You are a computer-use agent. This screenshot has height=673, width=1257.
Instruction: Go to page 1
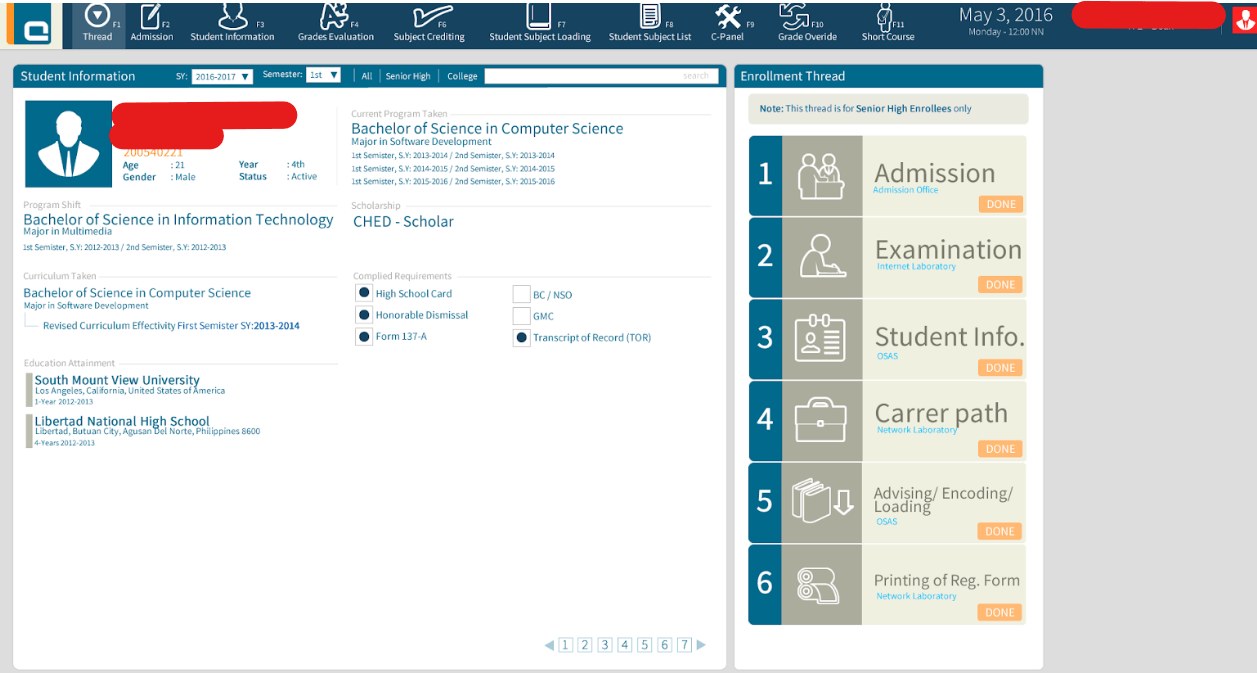pyautogui.click(x=565, y=645)
